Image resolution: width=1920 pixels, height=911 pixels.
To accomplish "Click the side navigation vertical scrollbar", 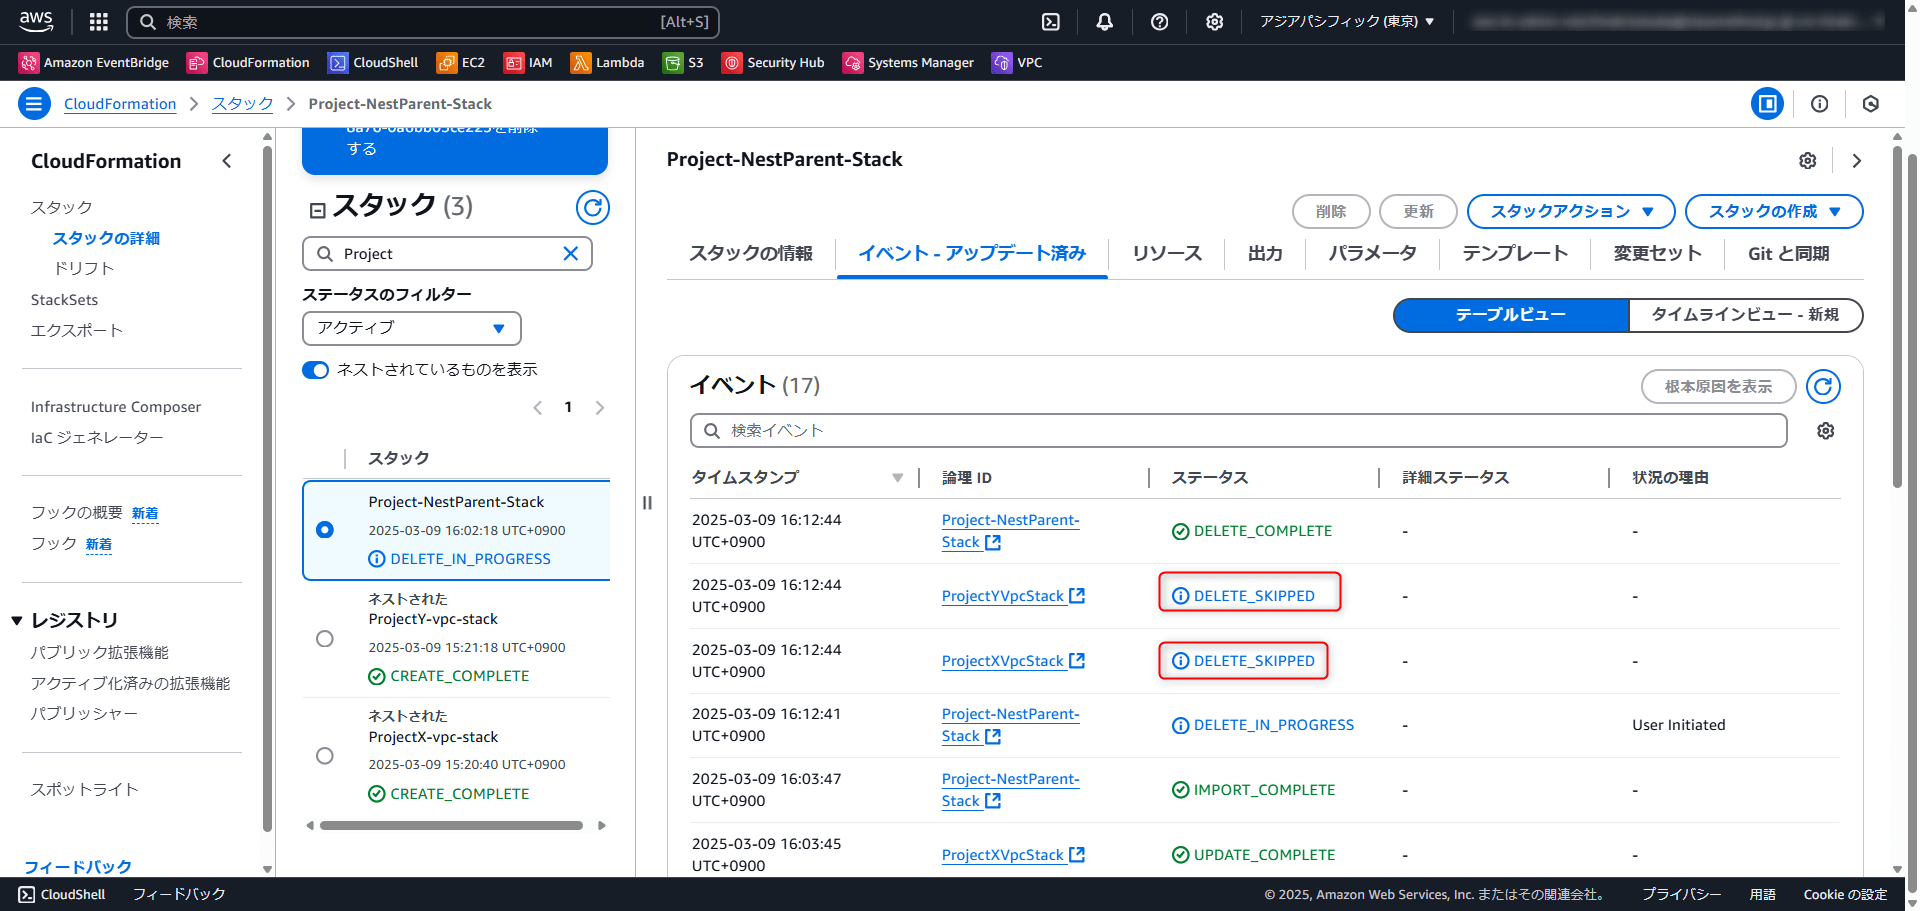I will pyautogui.click(x=267, y=490).
